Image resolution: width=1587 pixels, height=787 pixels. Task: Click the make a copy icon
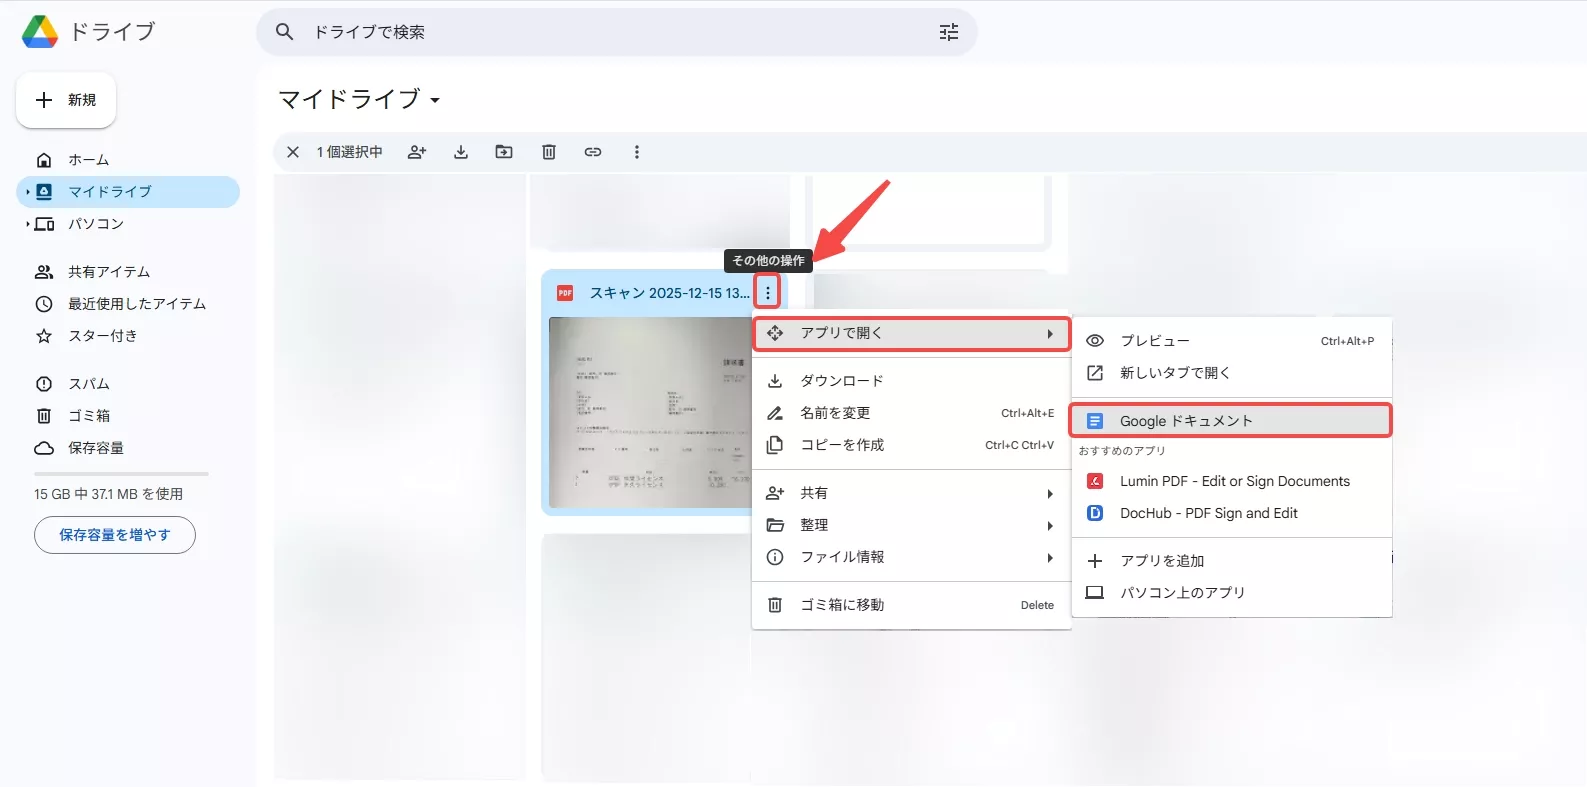[x=775, y=445]
